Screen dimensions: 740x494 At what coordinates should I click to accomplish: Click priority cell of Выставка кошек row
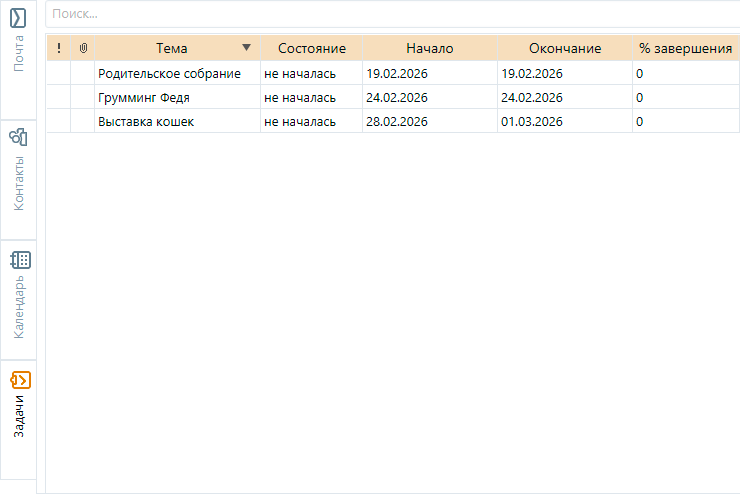[x=59, y=122]
